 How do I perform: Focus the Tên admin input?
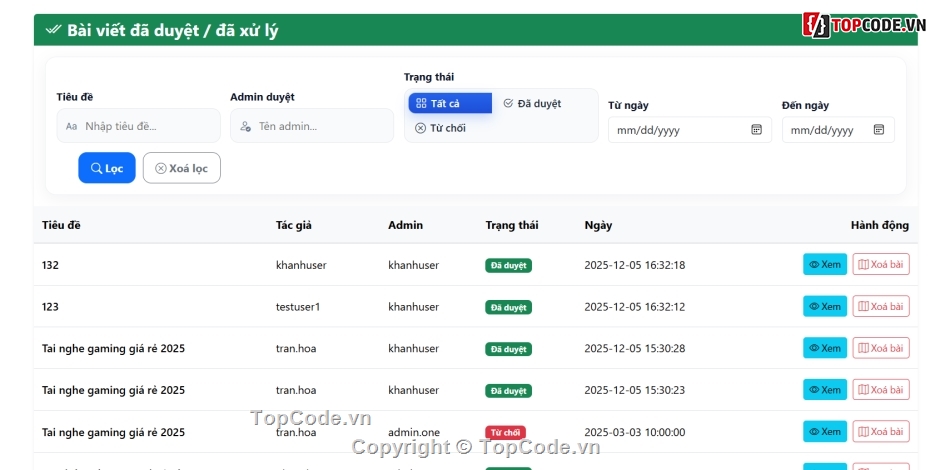312,126
